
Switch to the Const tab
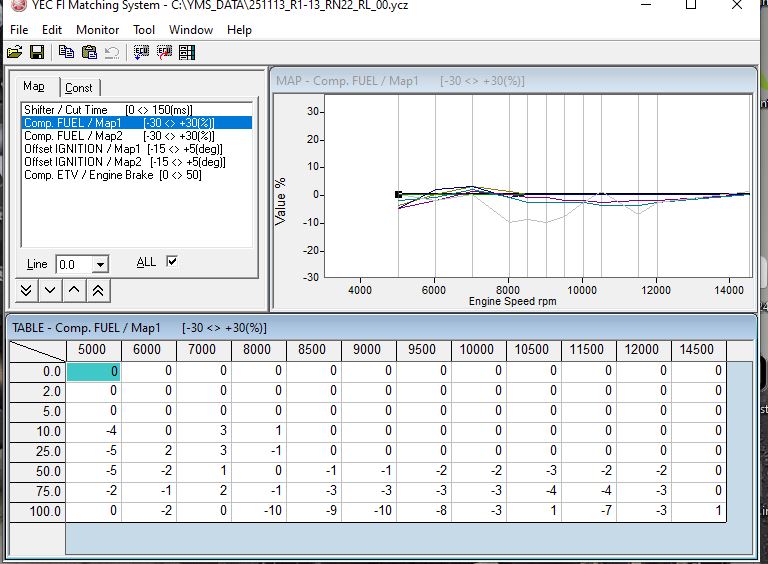click(x=79, y=88)
